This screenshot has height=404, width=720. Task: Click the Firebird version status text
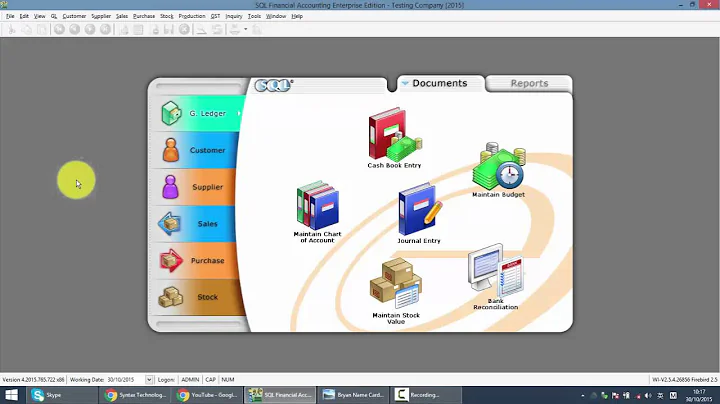click(685, 380)
